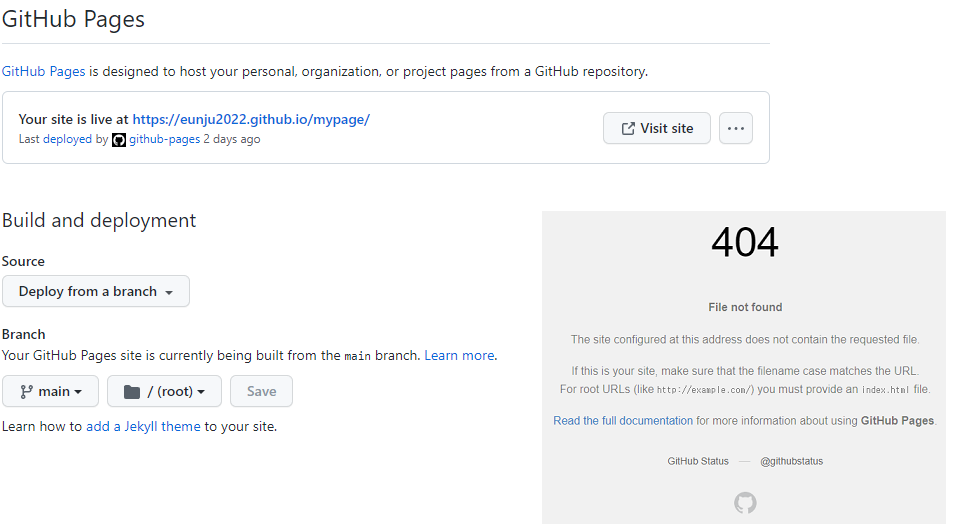
Task: Click Read the full documentation link
Action: click(x=623, y=421)
